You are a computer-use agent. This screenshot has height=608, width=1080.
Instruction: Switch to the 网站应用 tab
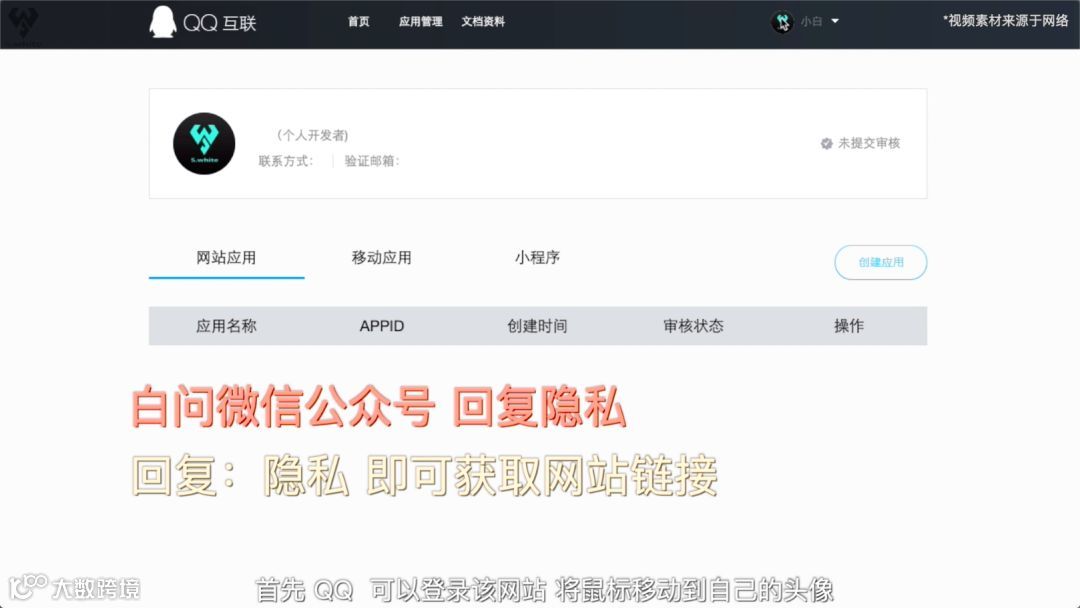tap(226, 258)
